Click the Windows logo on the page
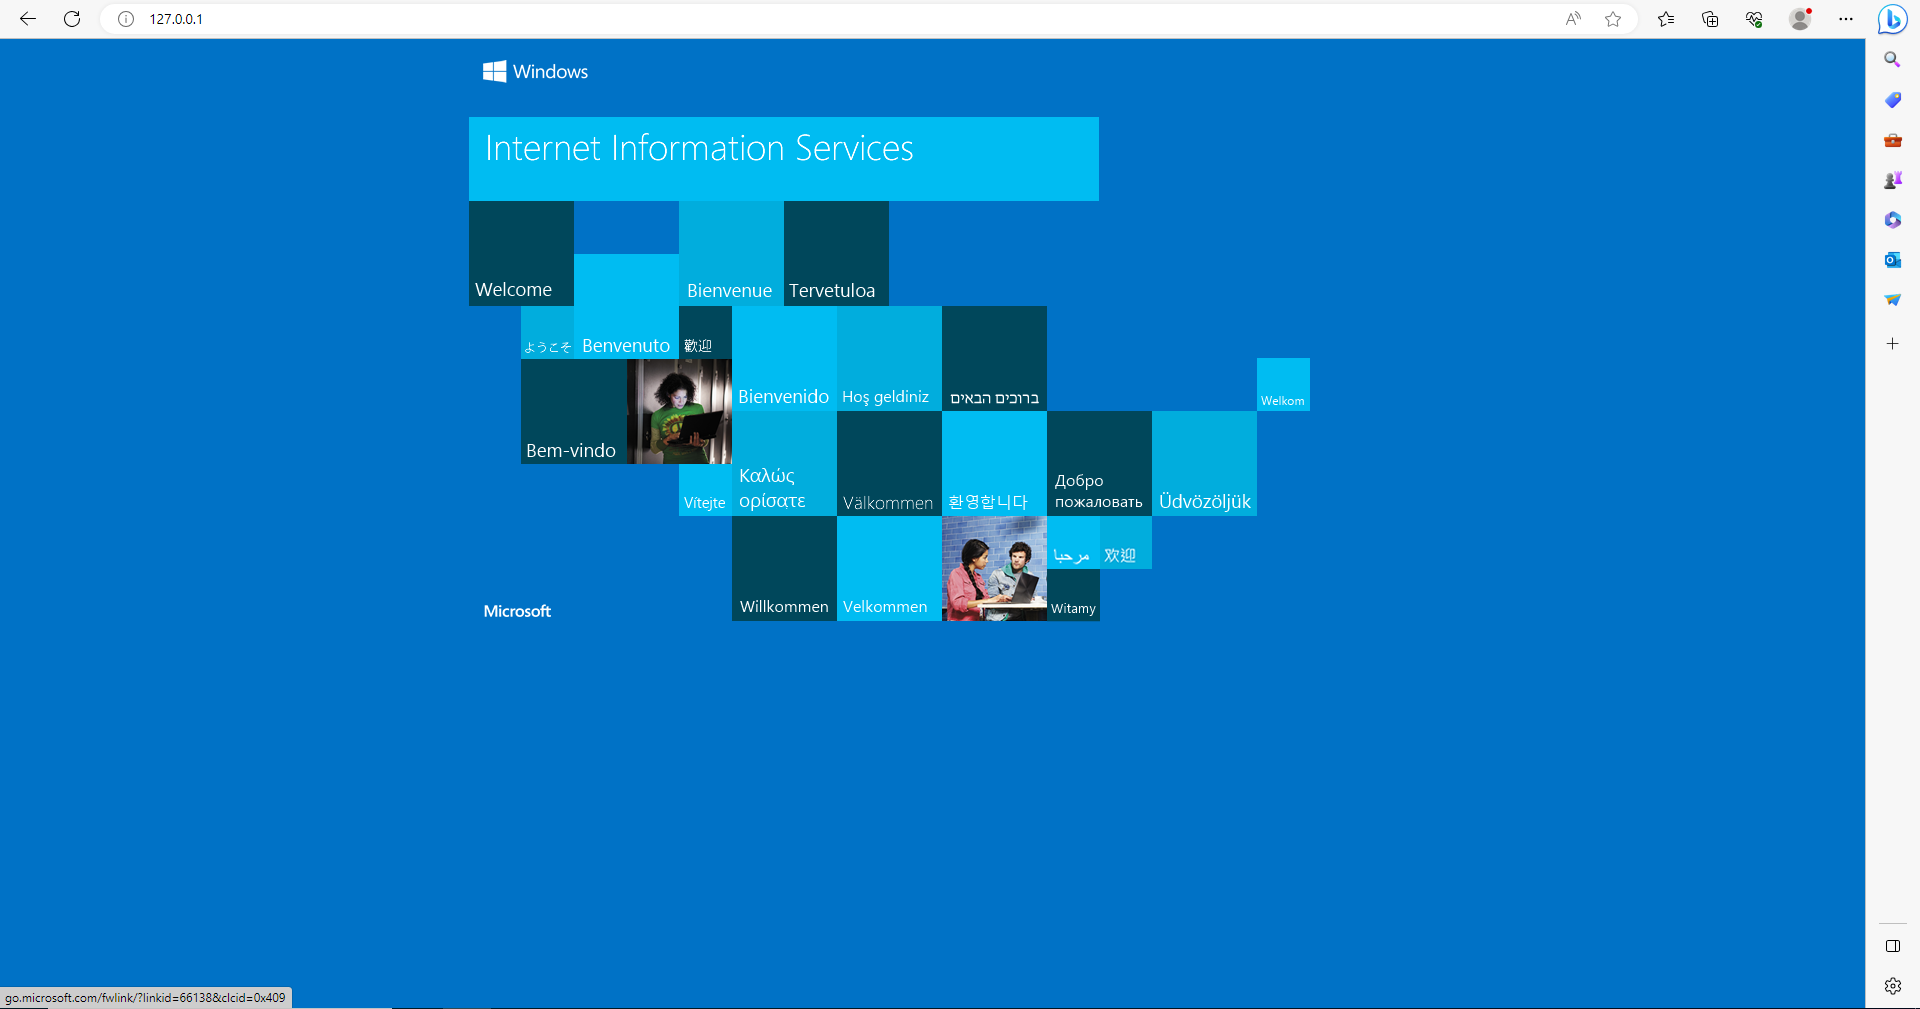Viewport: 1920px width, 1009px height. (536, 72)
